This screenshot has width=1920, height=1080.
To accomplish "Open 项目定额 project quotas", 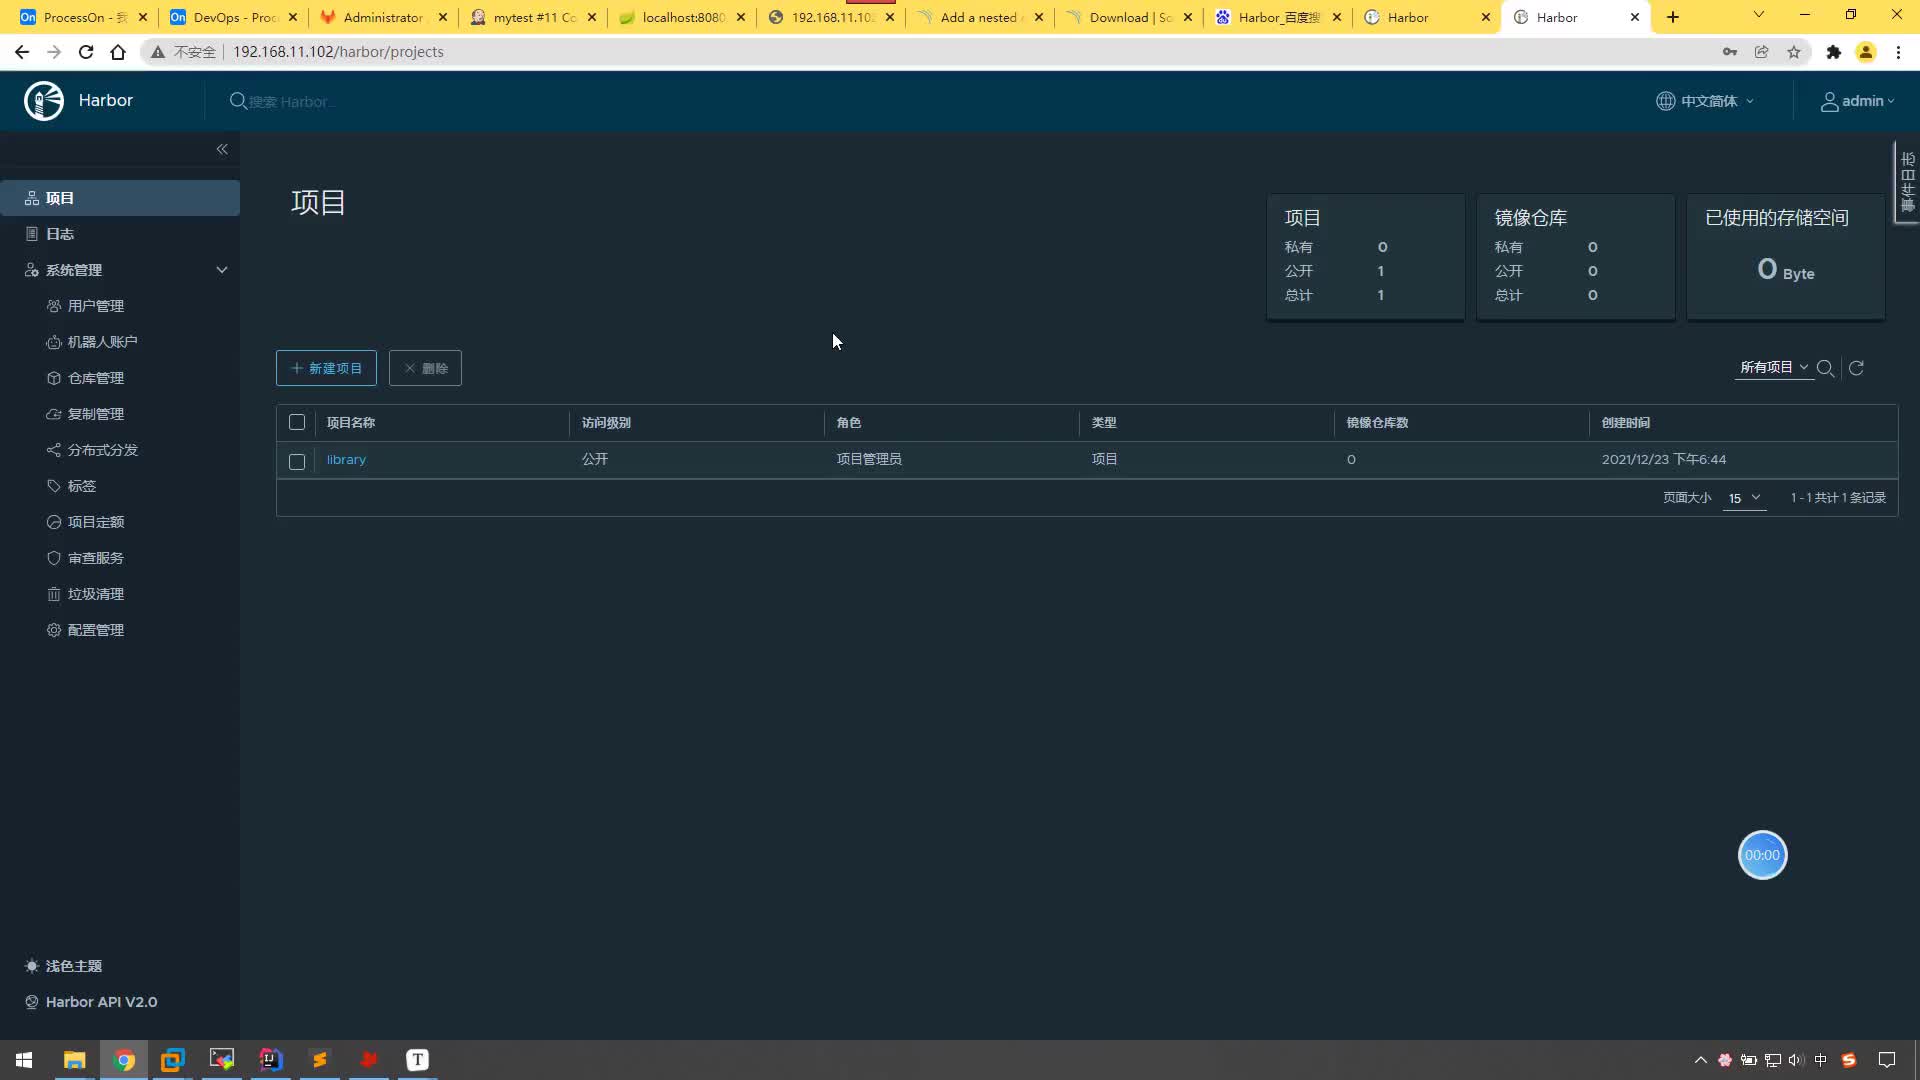I will (96, 522).
